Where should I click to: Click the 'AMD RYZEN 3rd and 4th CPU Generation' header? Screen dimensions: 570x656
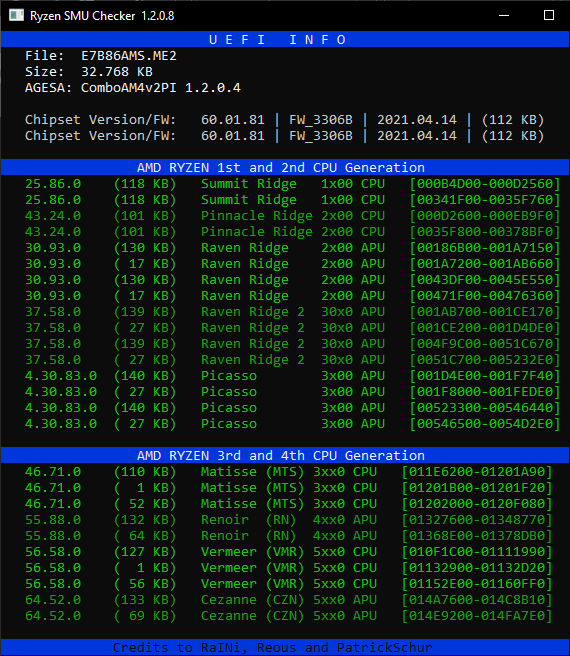point(285,455)
